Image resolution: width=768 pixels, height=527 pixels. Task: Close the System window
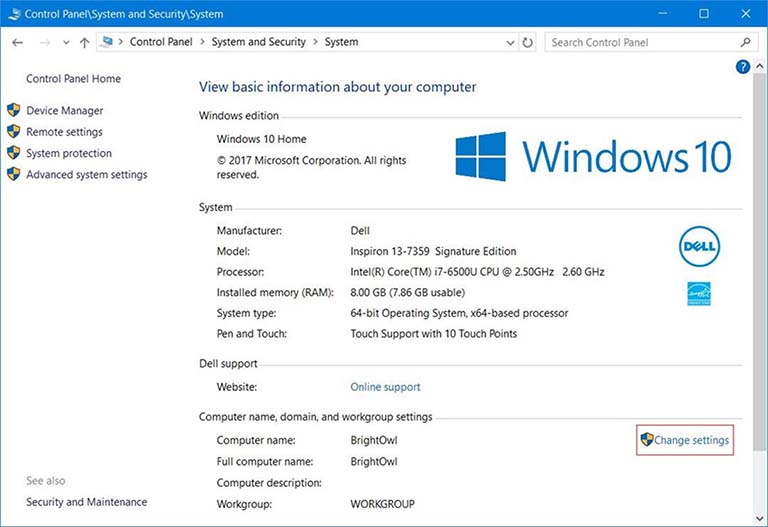pos(745,13)
